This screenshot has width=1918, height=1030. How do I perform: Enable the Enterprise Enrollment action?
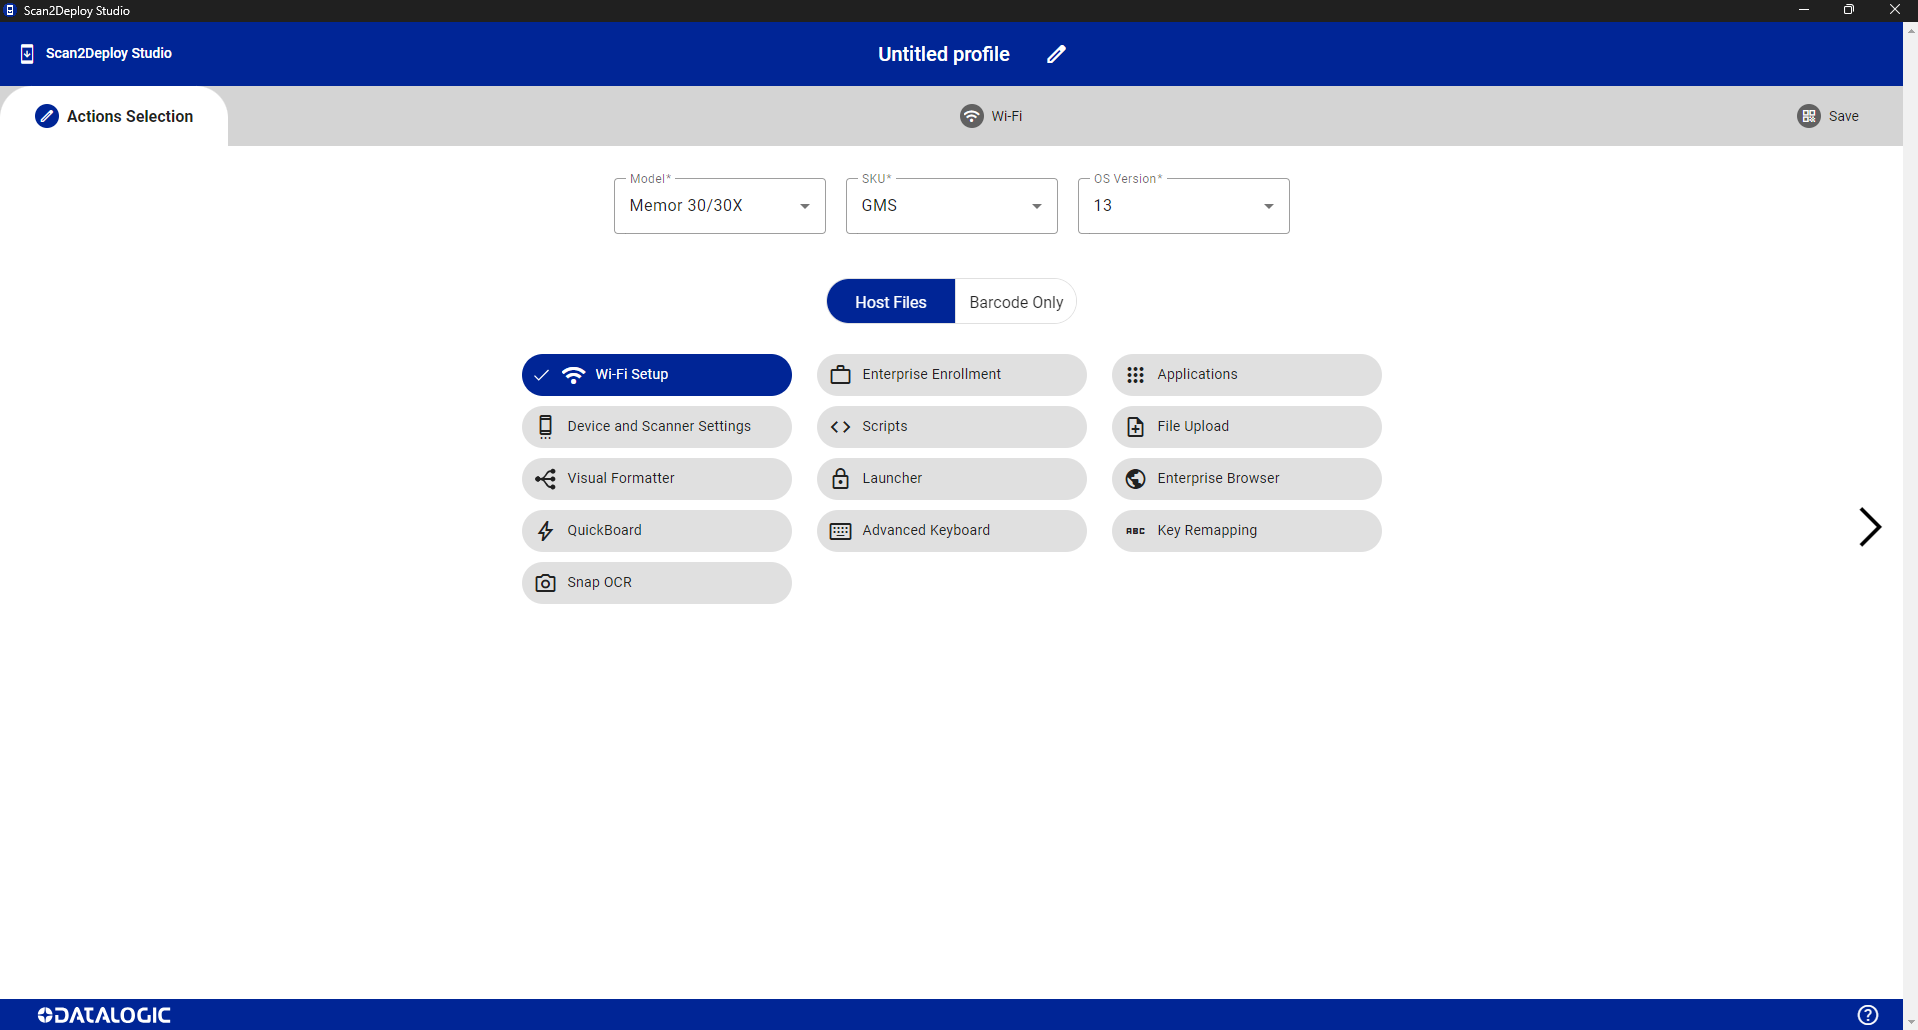pyautogui.click(x=951, y=375)
